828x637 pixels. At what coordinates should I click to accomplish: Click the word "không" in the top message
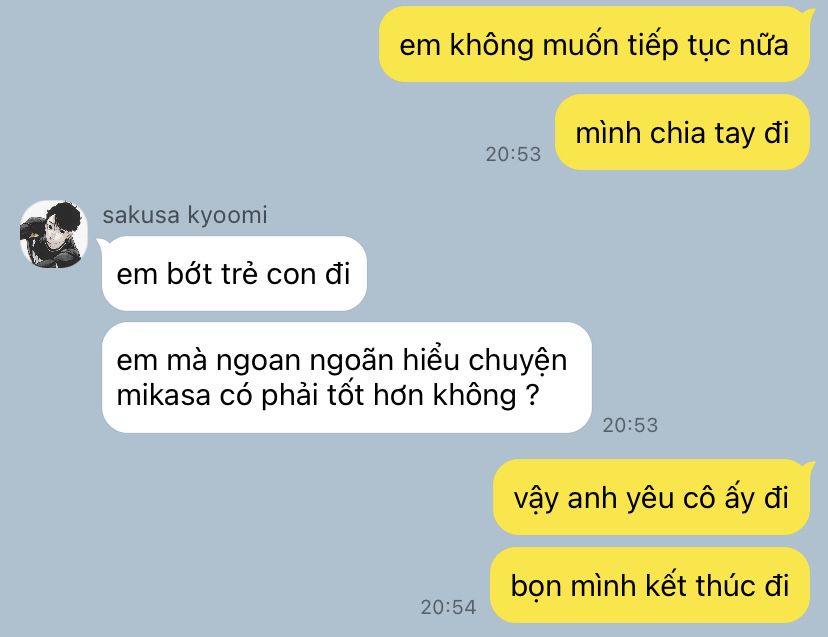[491, 45]
